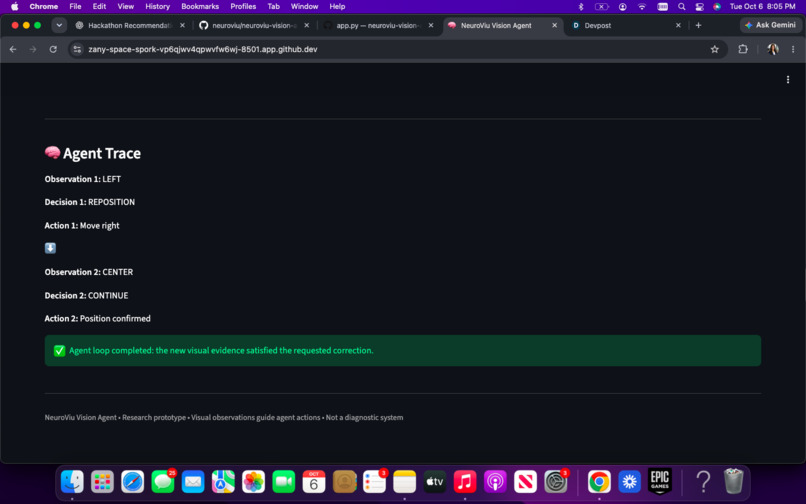The width and height of the screenshot is (806, 504).
Task: Close the app.py tab
Action: click(431, 25)
